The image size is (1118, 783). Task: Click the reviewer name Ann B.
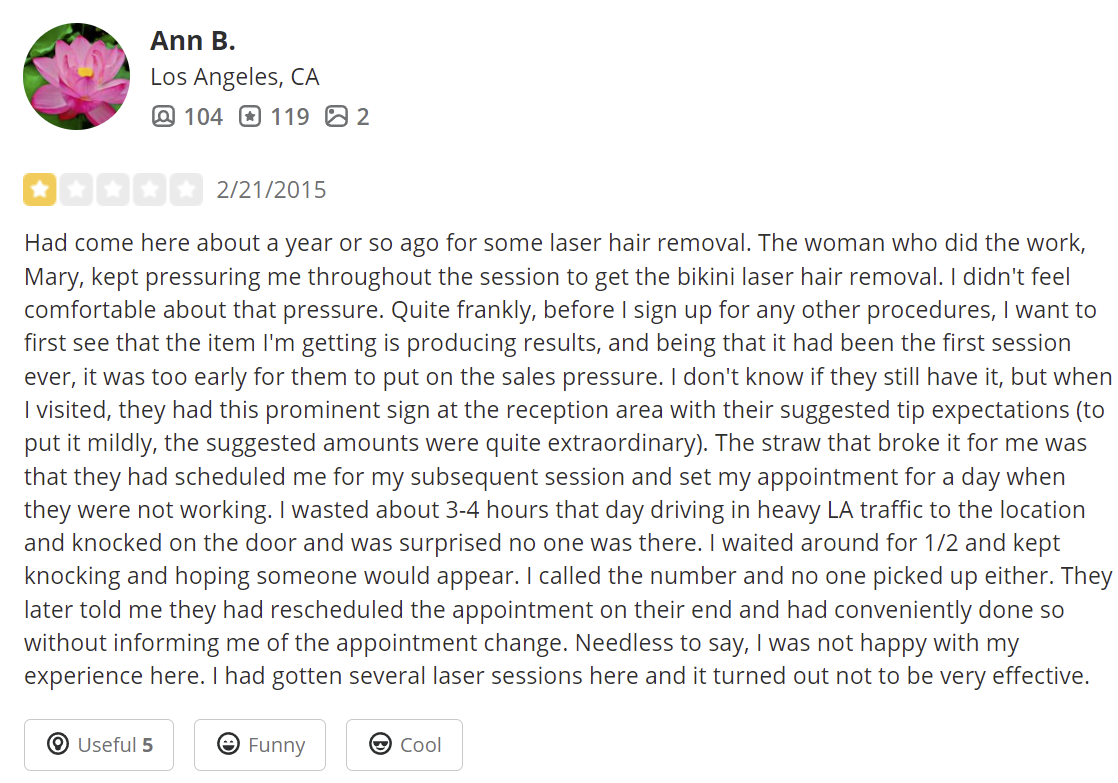tap(193, 41)
